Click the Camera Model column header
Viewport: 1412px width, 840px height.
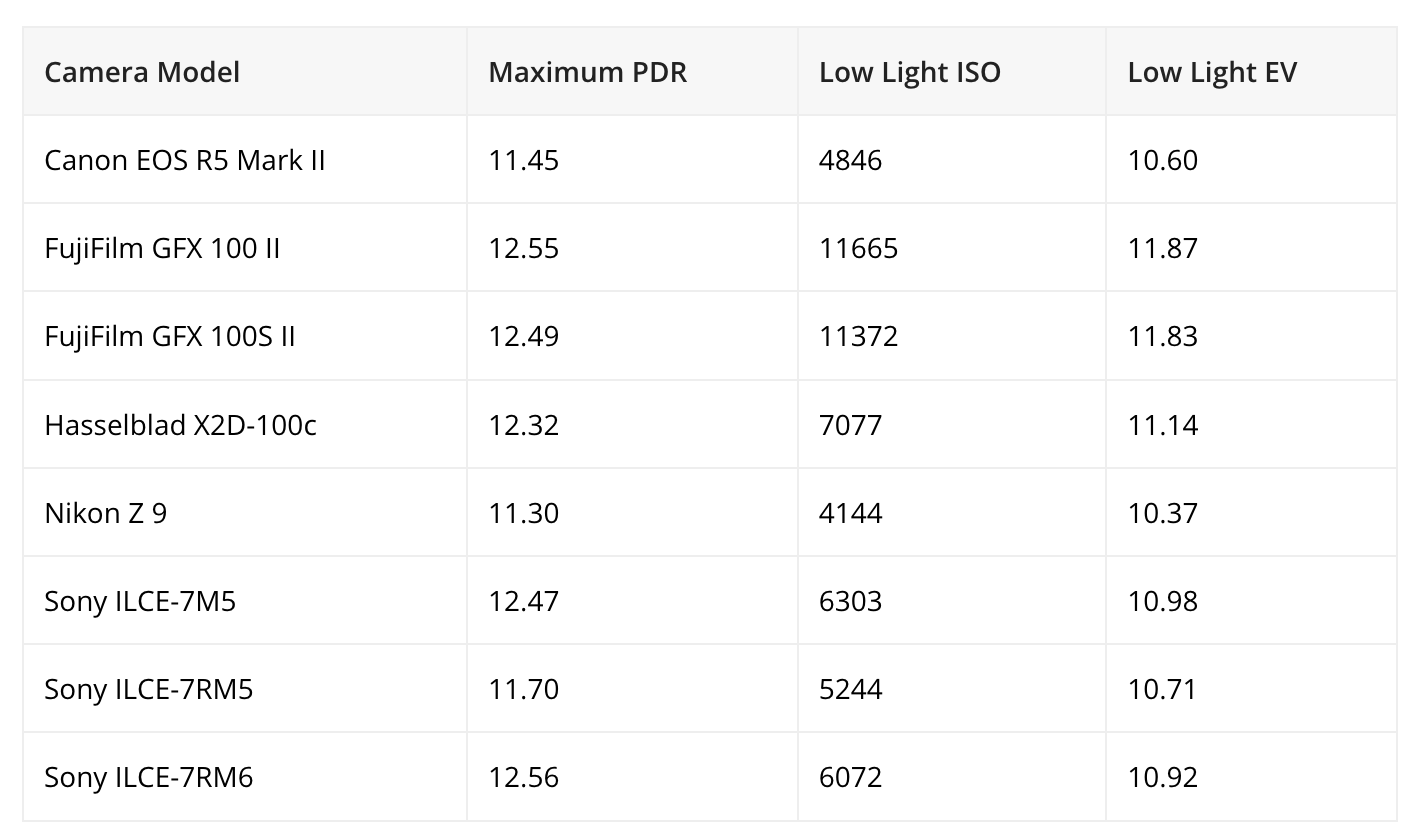(244, 72)
